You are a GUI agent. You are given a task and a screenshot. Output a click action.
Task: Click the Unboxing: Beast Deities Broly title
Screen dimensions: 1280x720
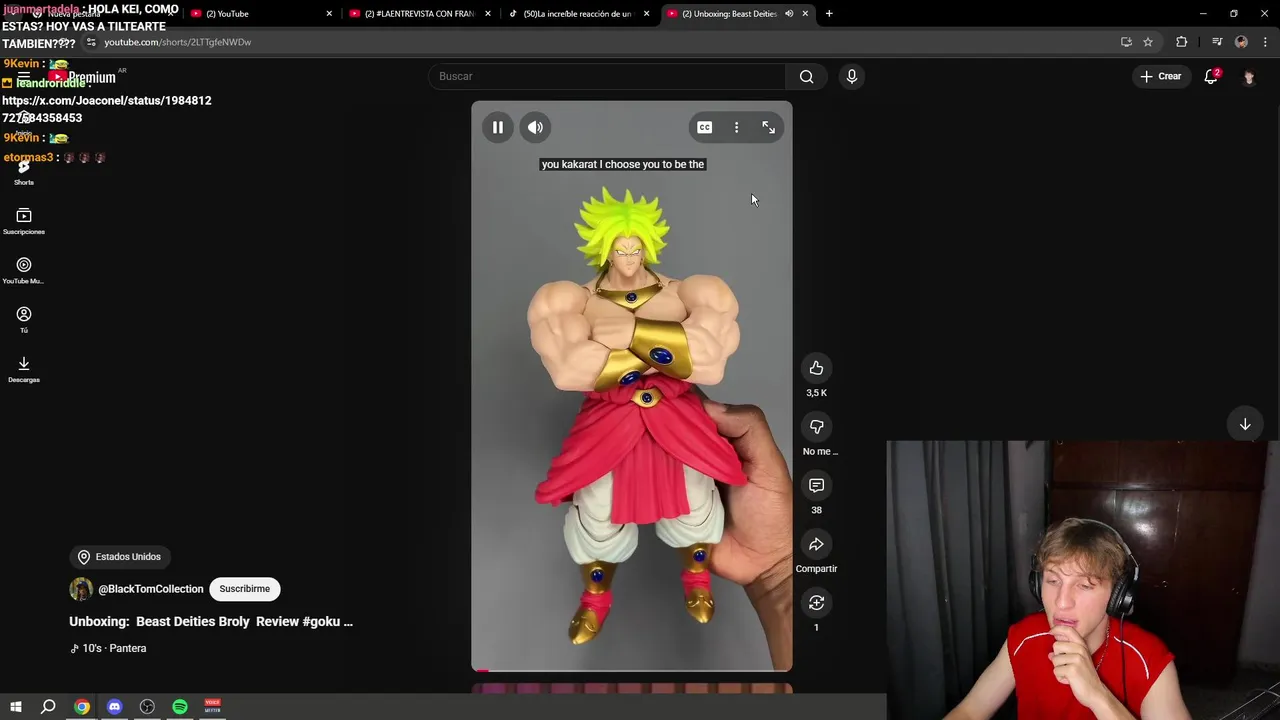coord(211,621)
